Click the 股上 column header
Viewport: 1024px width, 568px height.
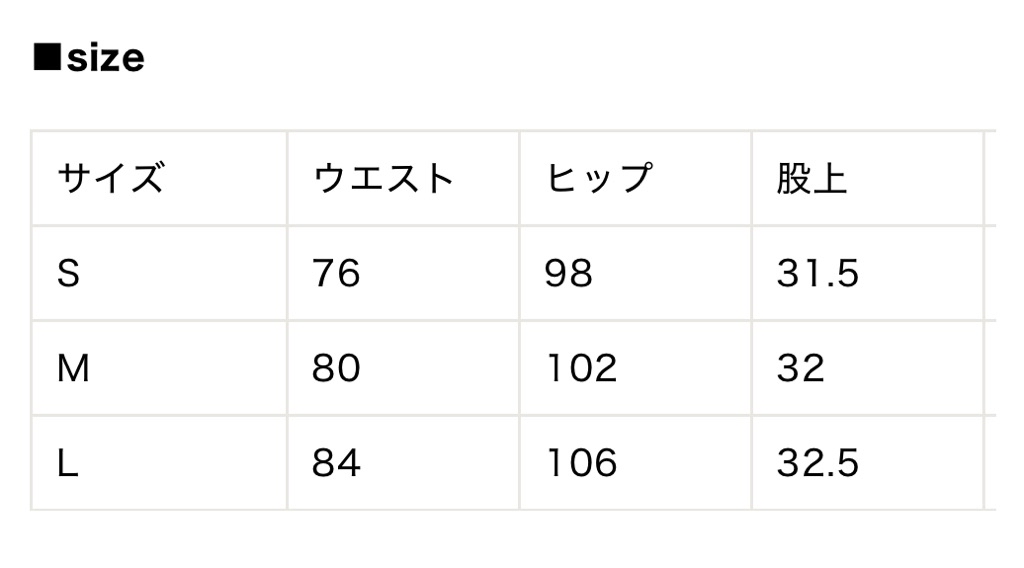click(812, 178)
